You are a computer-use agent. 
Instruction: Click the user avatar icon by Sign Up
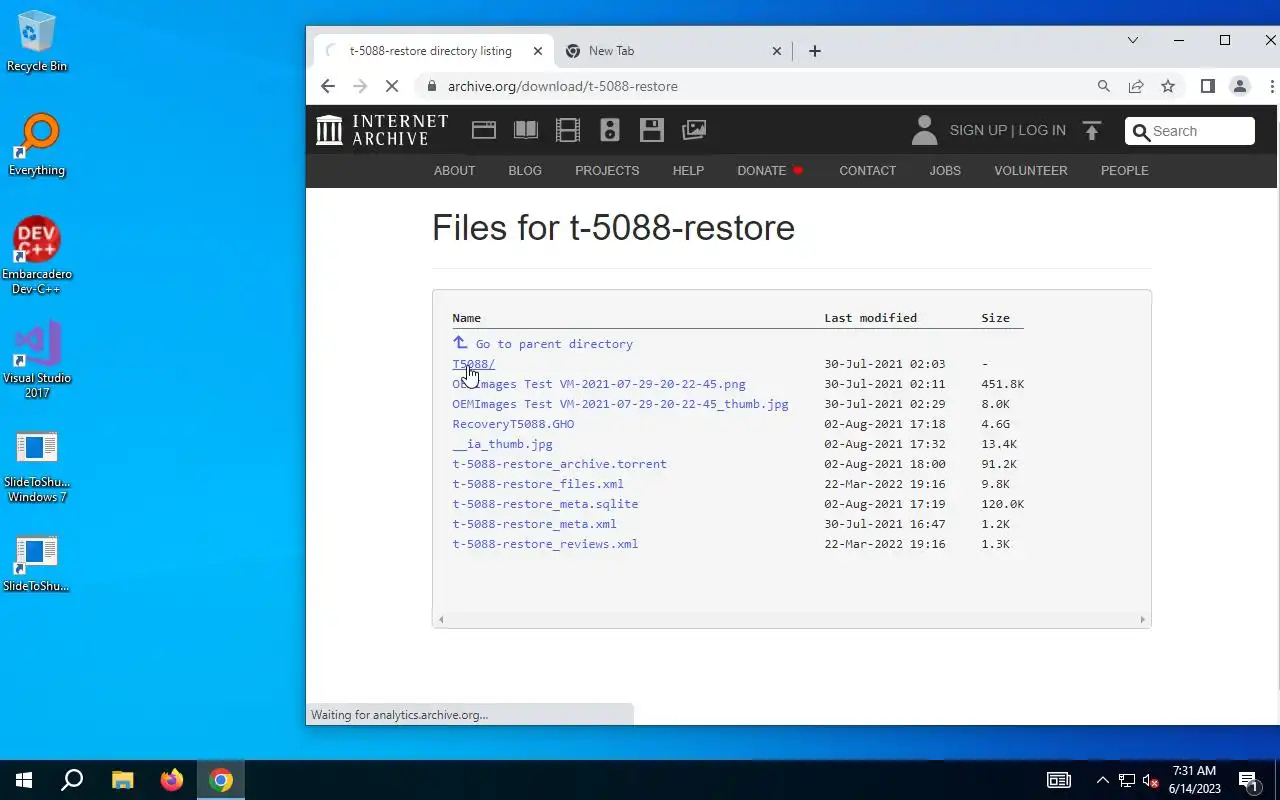[x=924, y=130]
